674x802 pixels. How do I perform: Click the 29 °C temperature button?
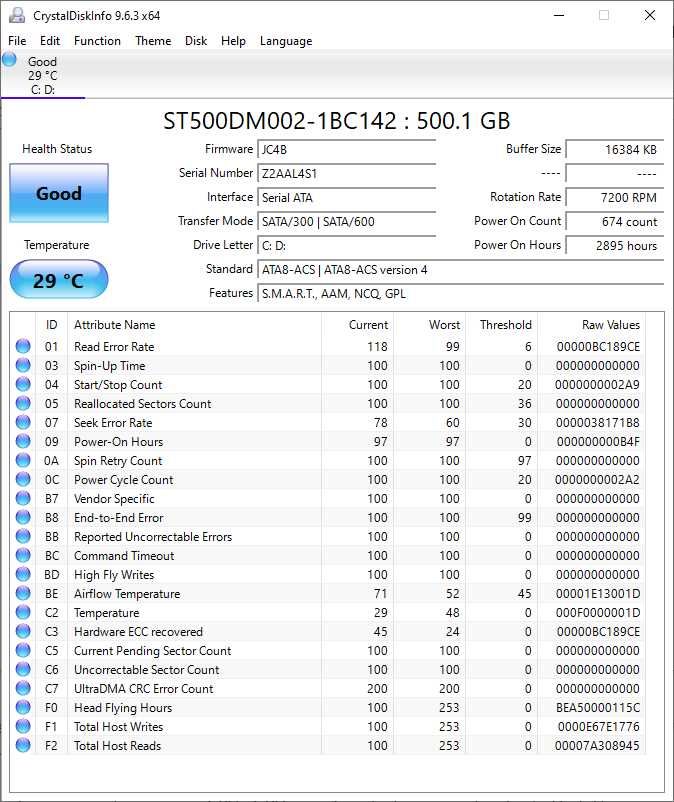click(x=59, y=279)
